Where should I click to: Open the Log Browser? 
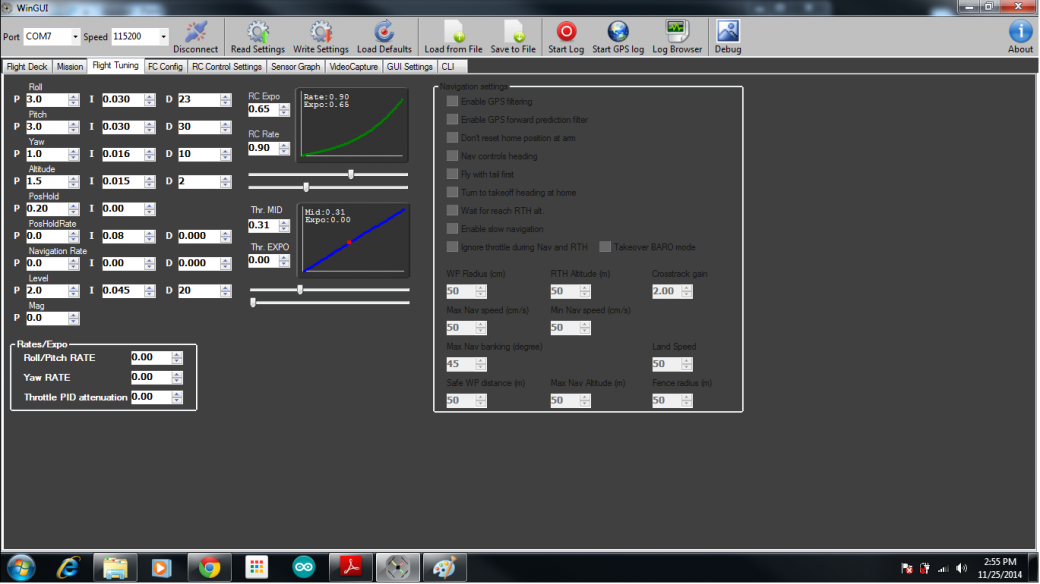(x=677, y=31)
